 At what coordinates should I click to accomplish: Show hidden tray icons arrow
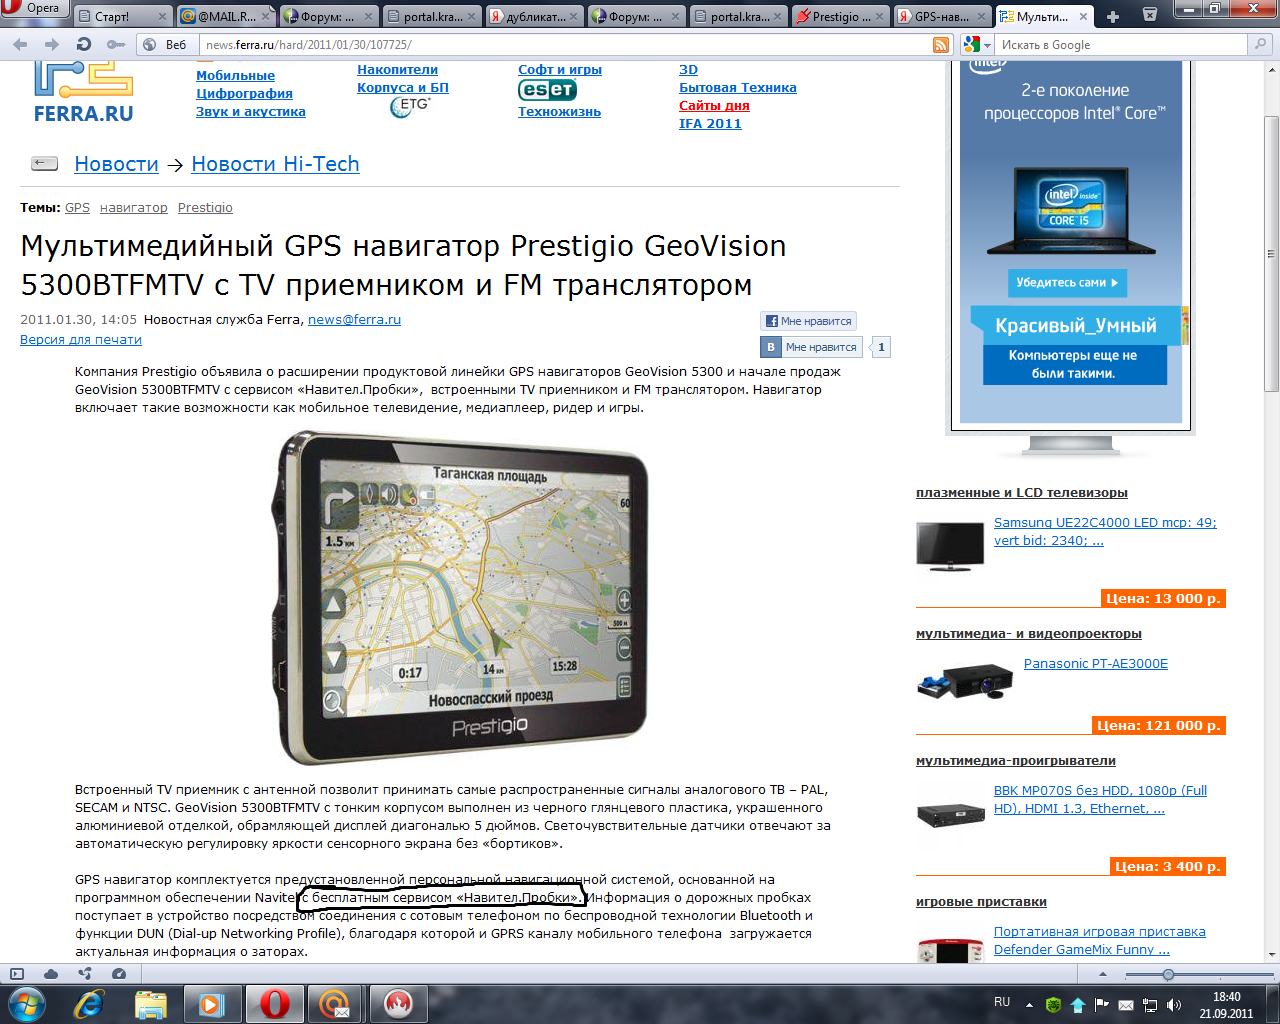pyautogui.click(x=1030, y=1003)
